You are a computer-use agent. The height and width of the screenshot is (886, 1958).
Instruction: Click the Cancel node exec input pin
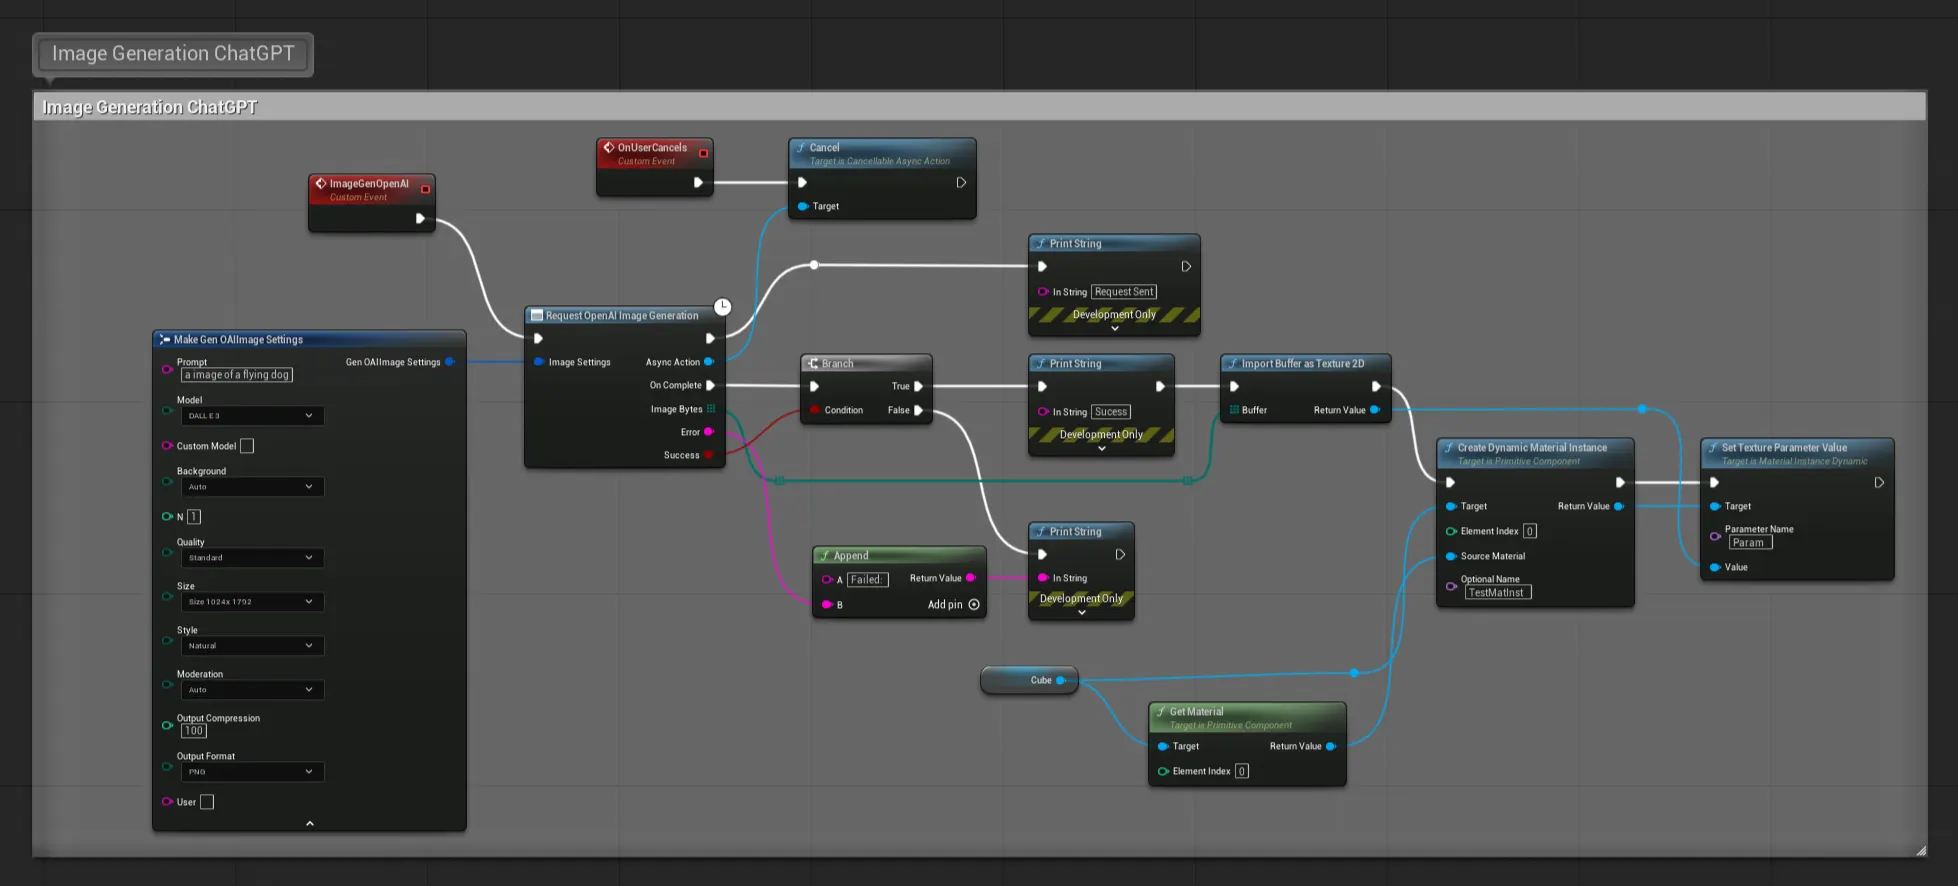802,182
